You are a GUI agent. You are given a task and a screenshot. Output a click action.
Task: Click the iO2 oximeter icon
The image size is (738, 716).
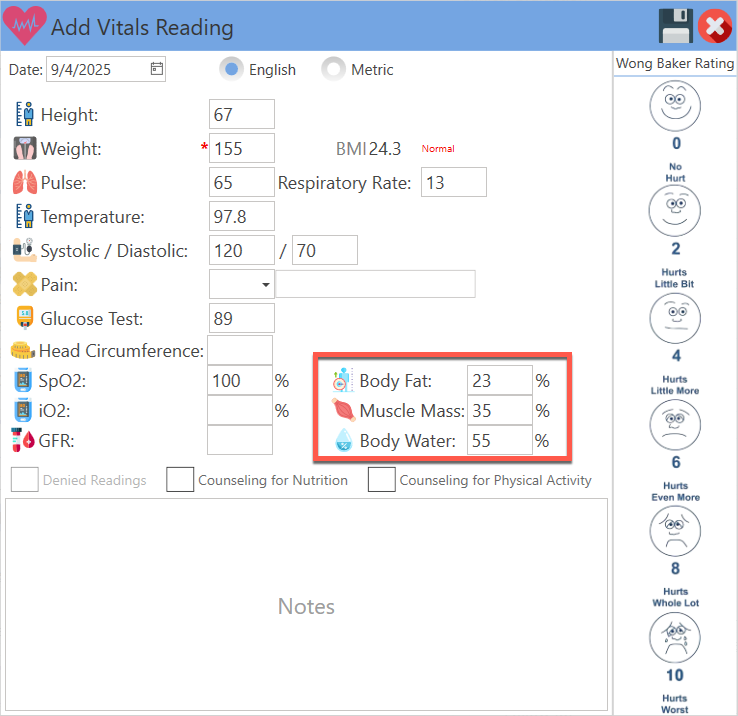(23, 410)
